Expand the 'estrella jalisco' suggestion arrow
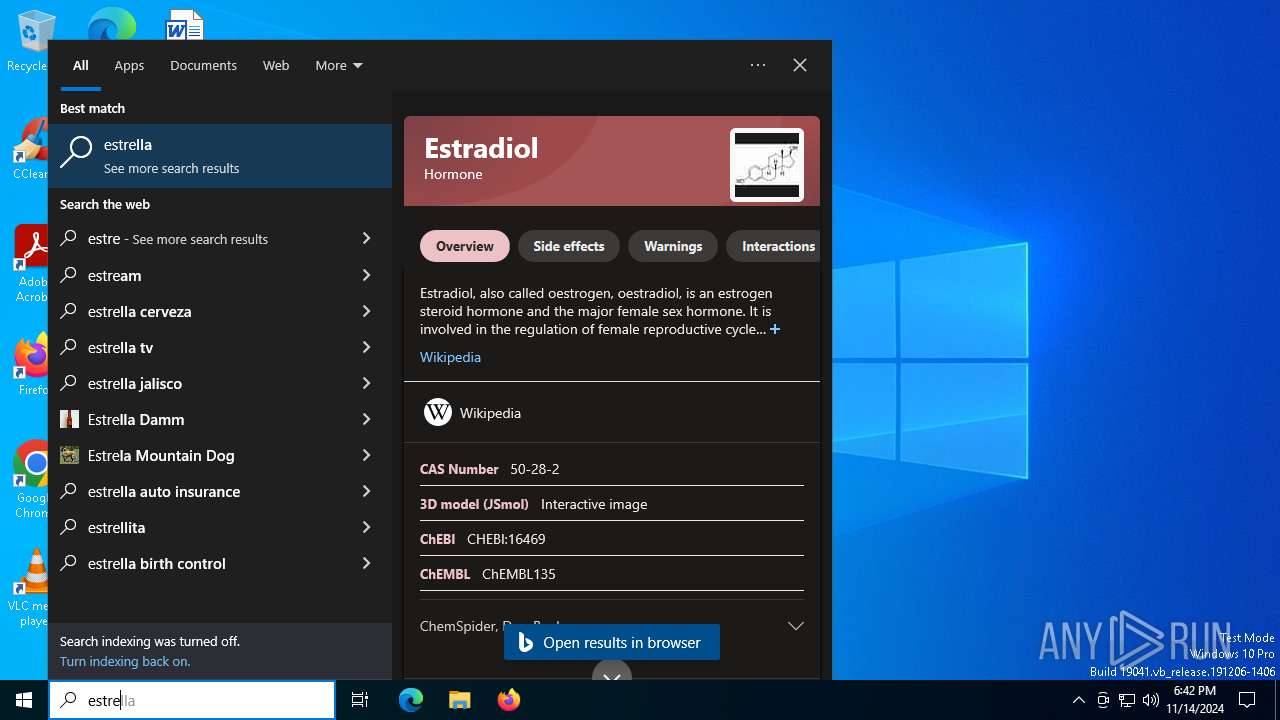The image size is (1280, 720). (366, 383)
